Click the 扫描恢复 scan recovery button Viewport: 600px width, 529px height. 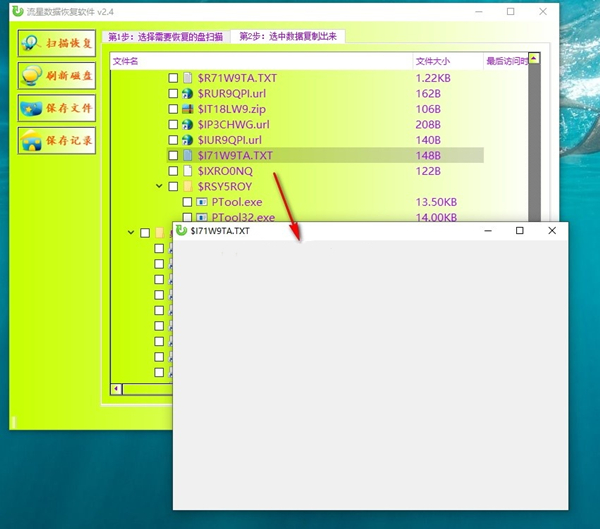pos(56,43)
